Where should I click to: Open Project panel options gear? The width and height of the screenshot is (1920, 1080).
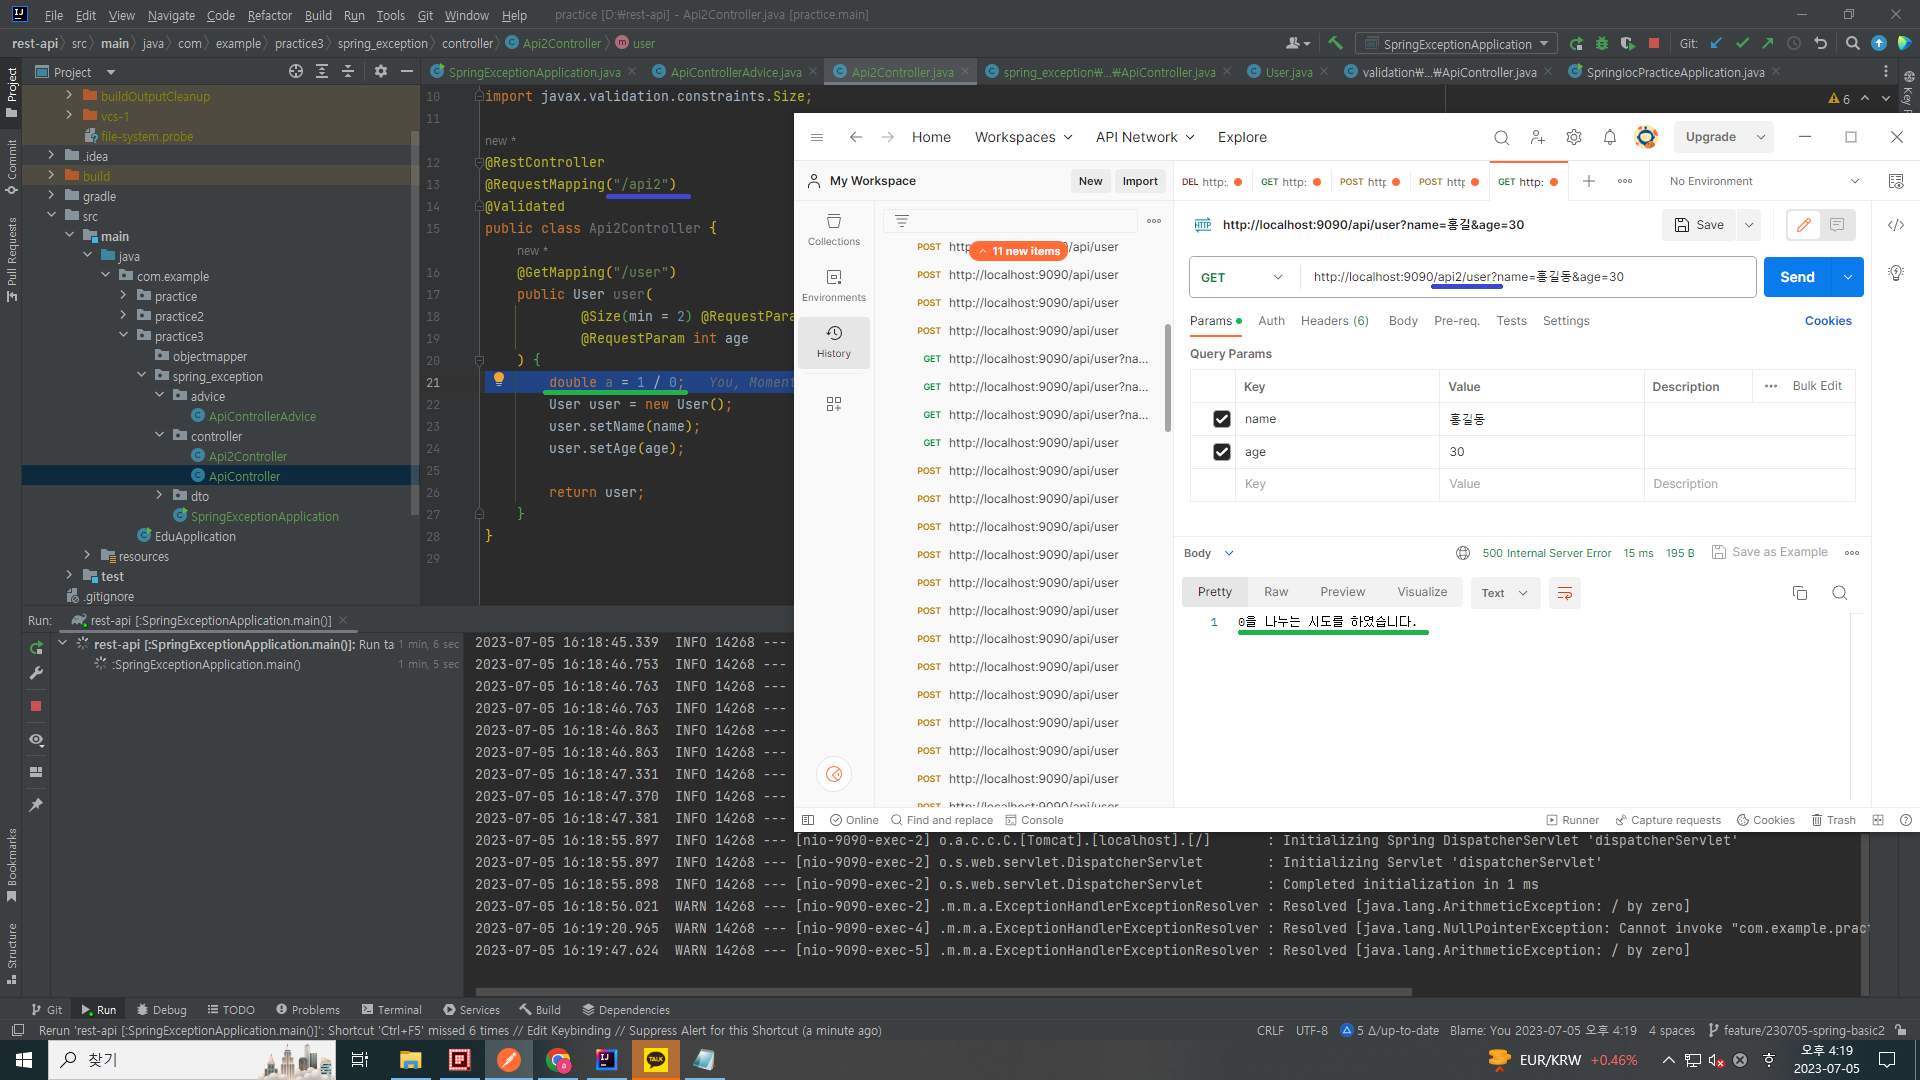tap(381, 71)
